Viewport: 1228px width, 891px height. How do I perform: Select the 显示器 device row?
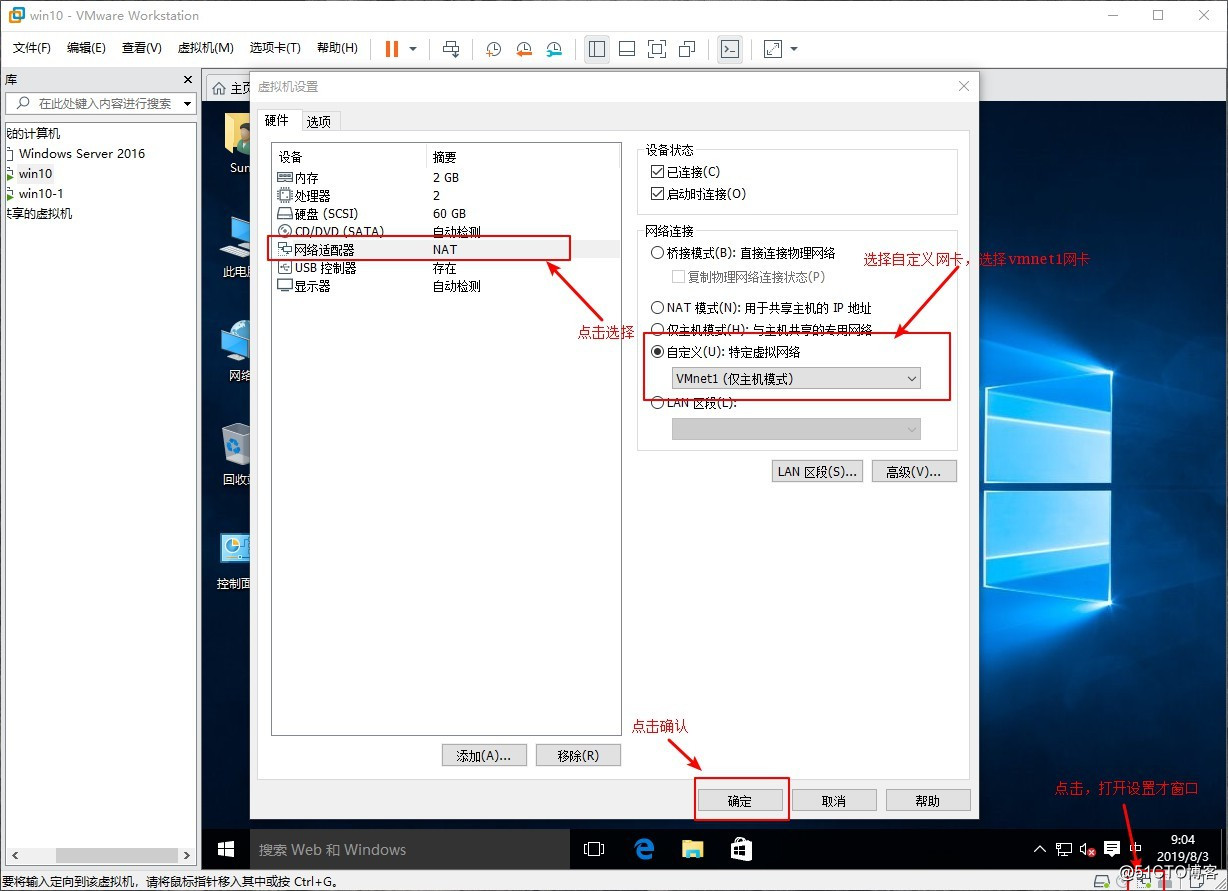tap(446, 286)
